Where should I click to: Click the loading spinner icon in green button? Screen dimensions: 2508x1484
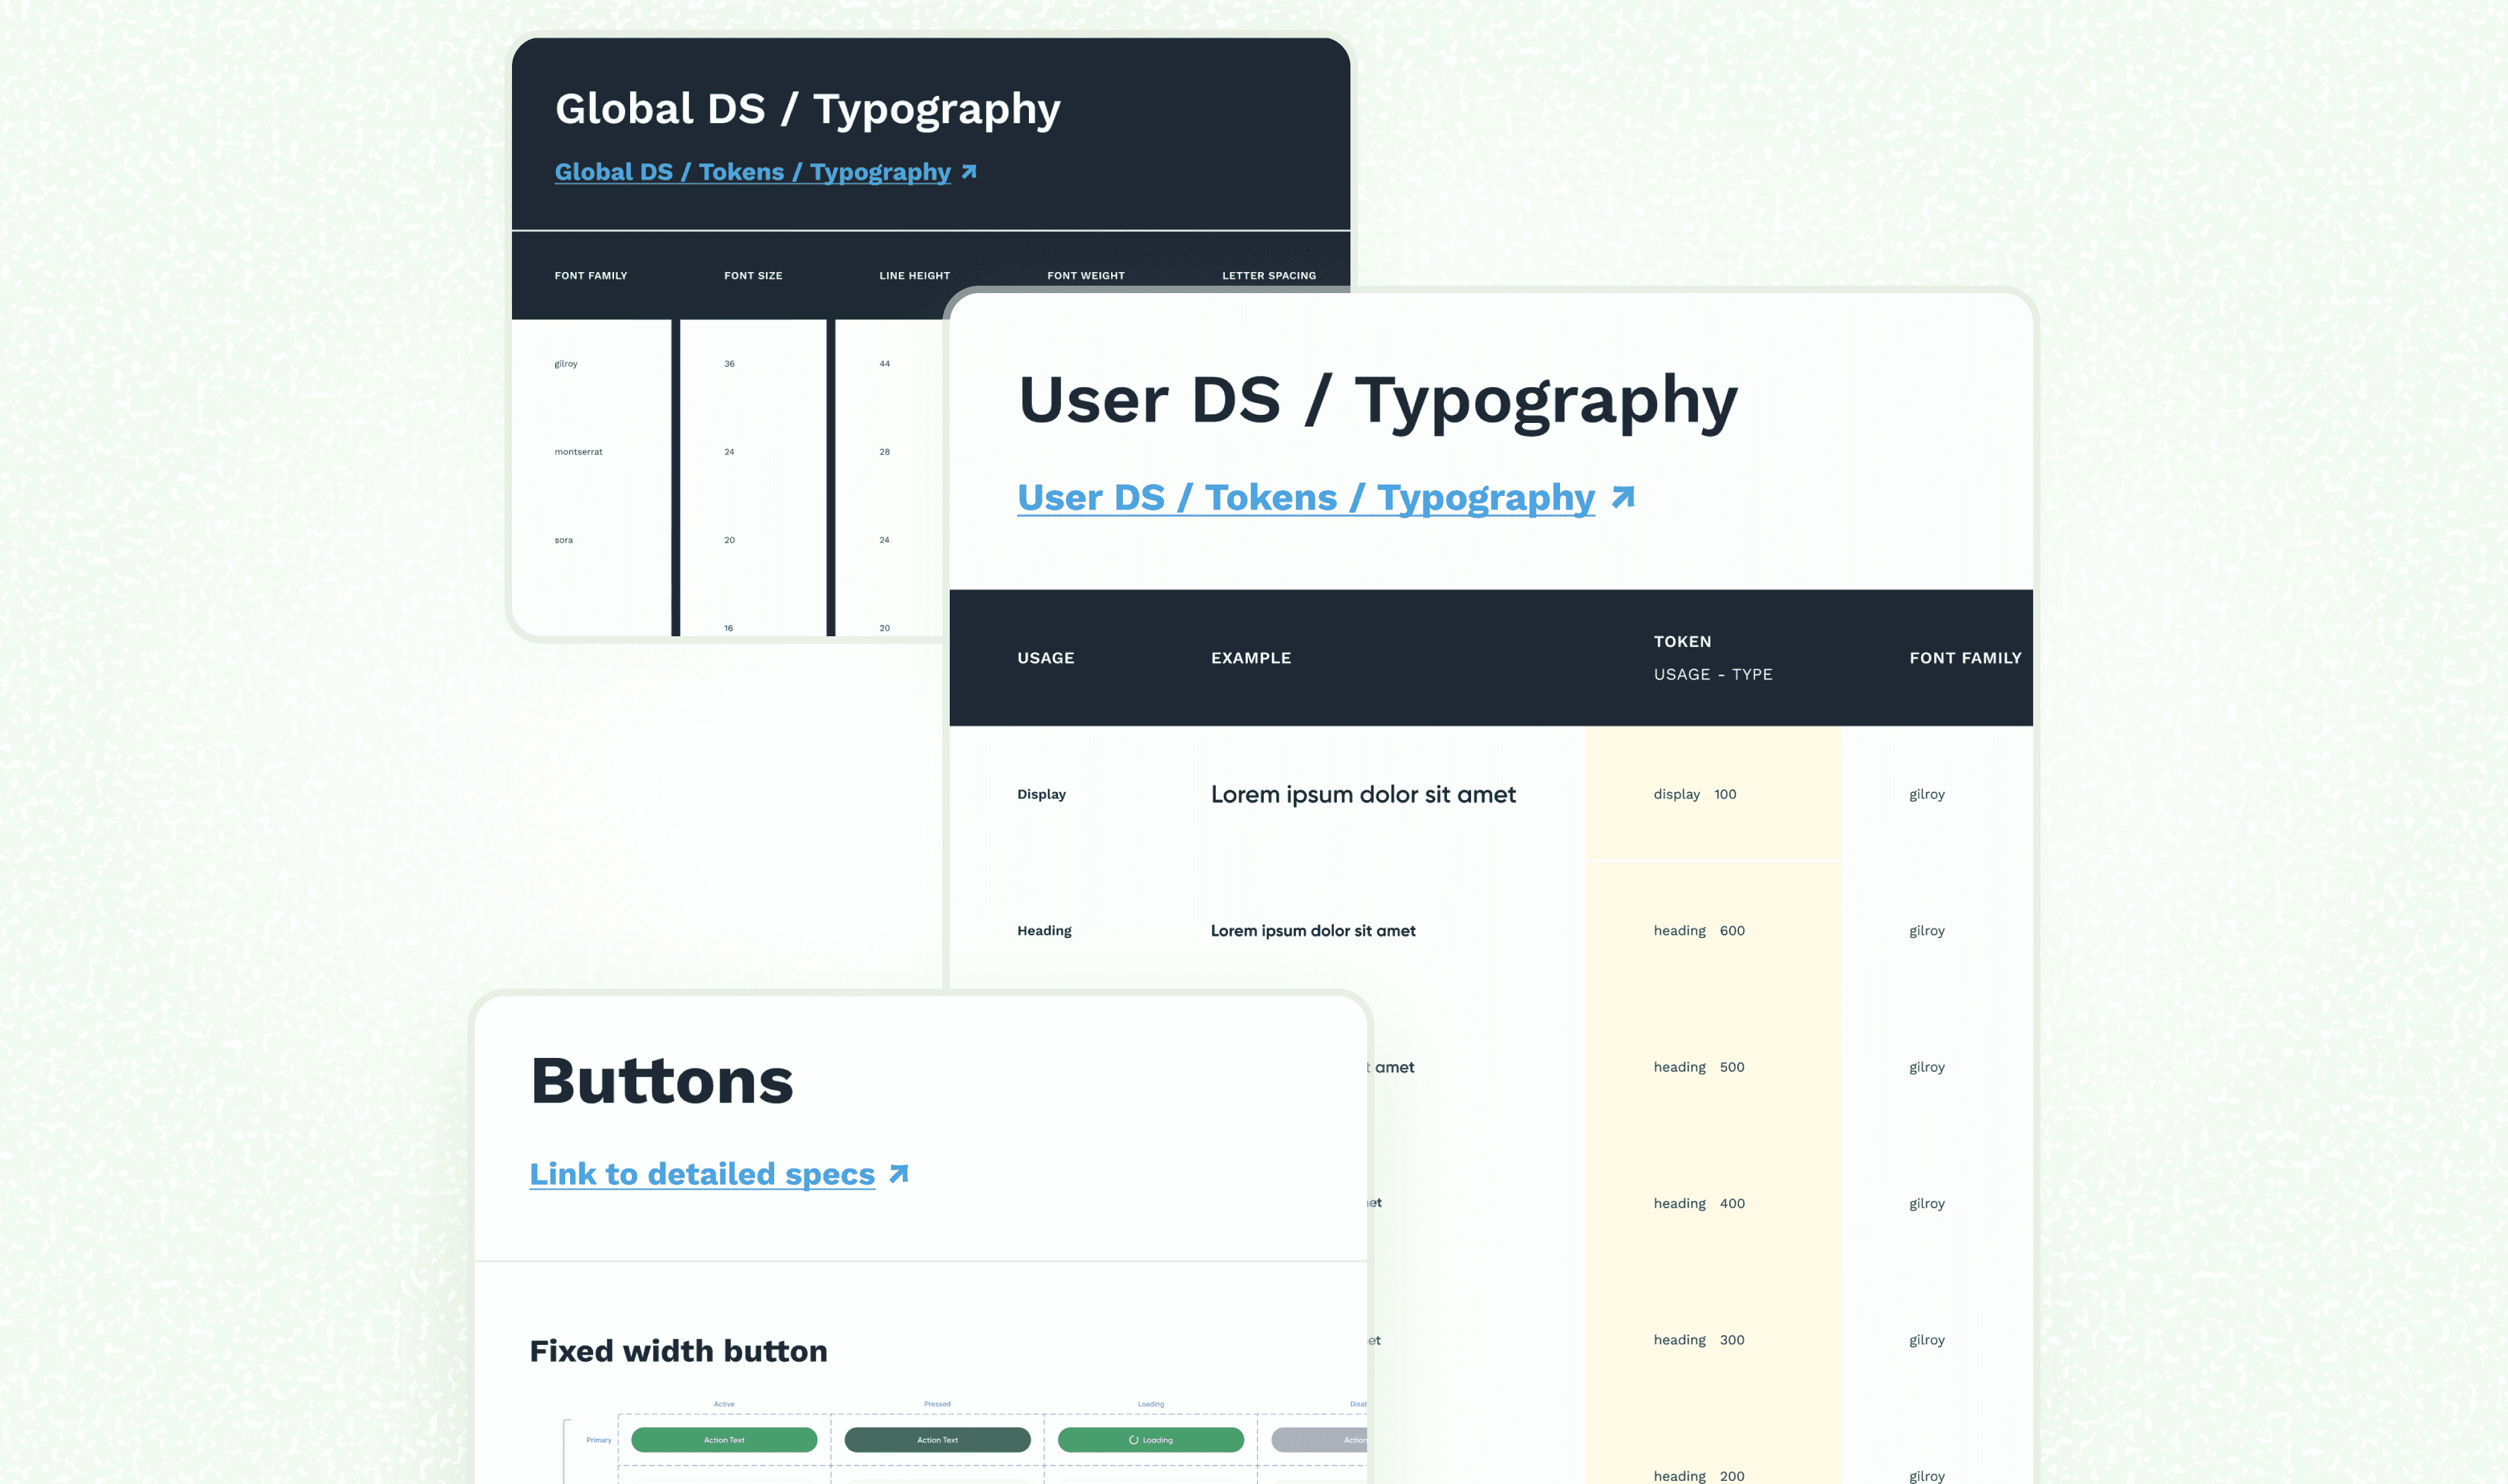pyautogui.click(x=1133, y=1440)
